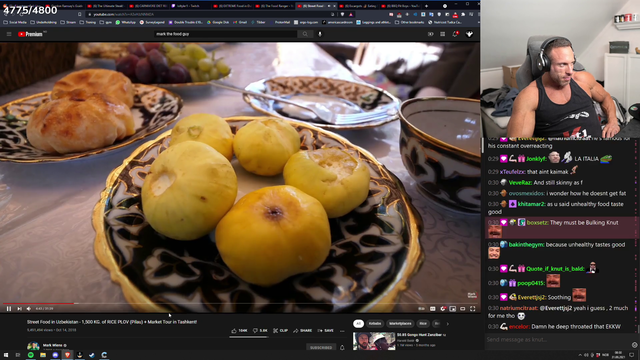
Task: Open the create video icon
Action: tap(431, 34)
